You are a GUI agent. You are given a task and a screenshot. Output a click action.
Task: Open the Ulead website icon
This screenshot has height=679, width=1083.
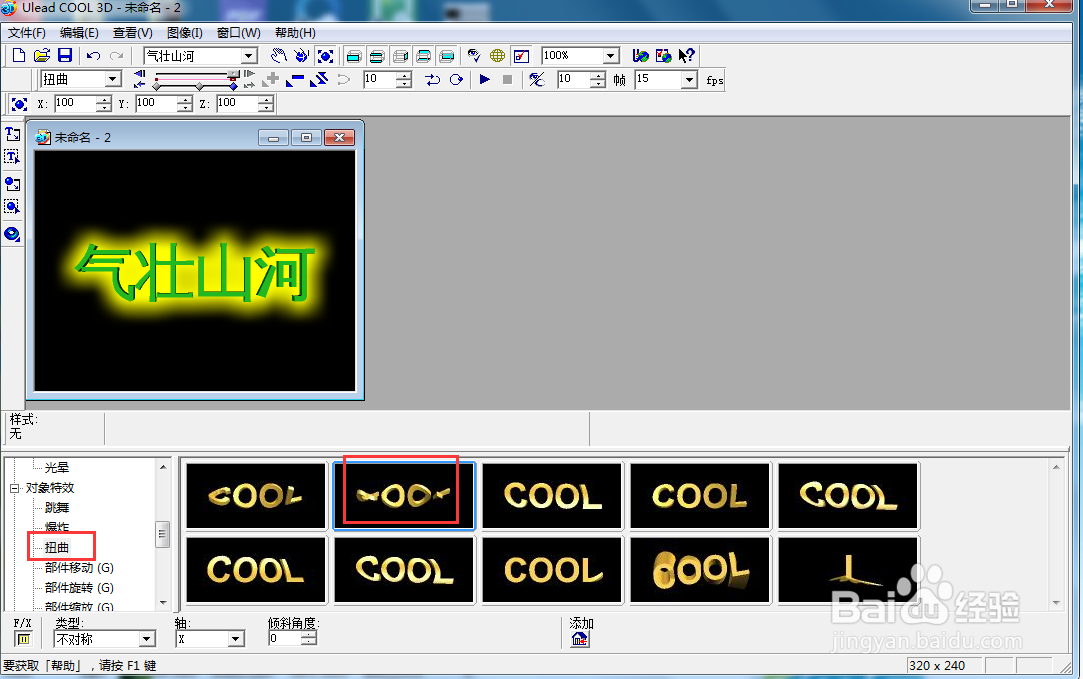640,55
